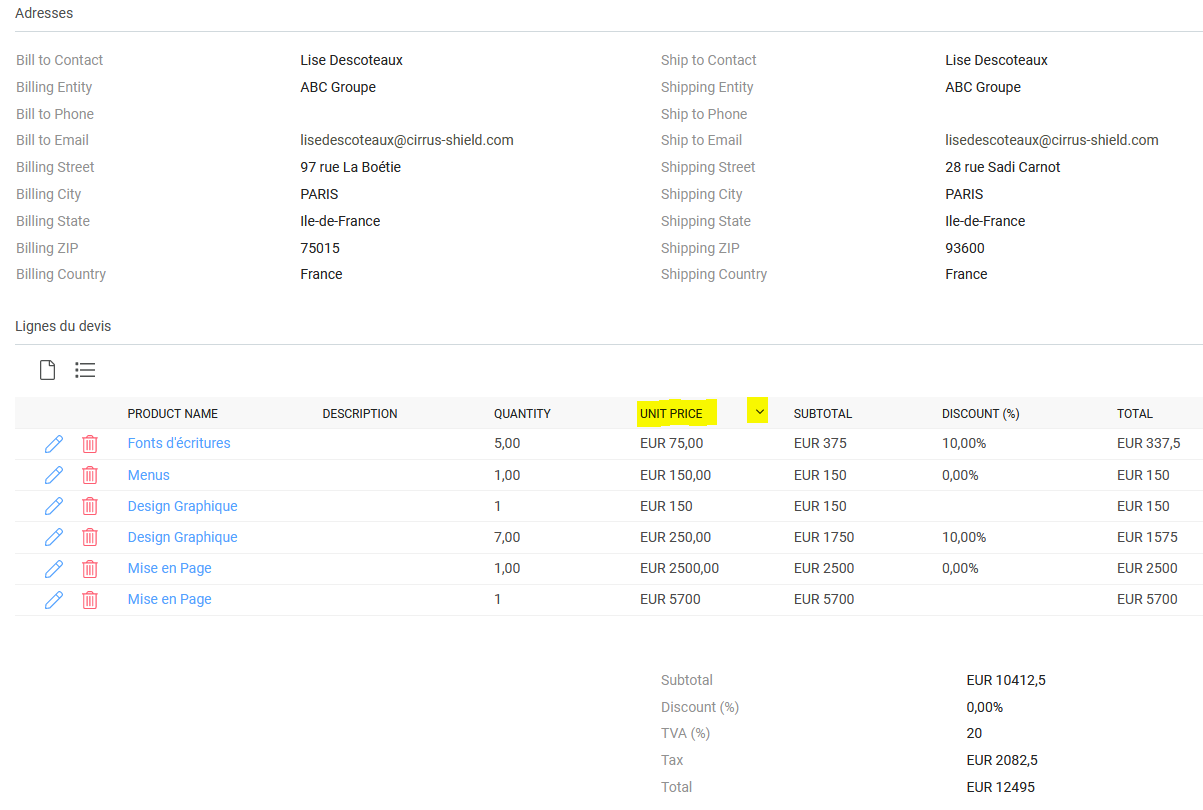
Task: Edit the Mise en Page line totaling EUR 2500
Action: [x=54, y=568]
